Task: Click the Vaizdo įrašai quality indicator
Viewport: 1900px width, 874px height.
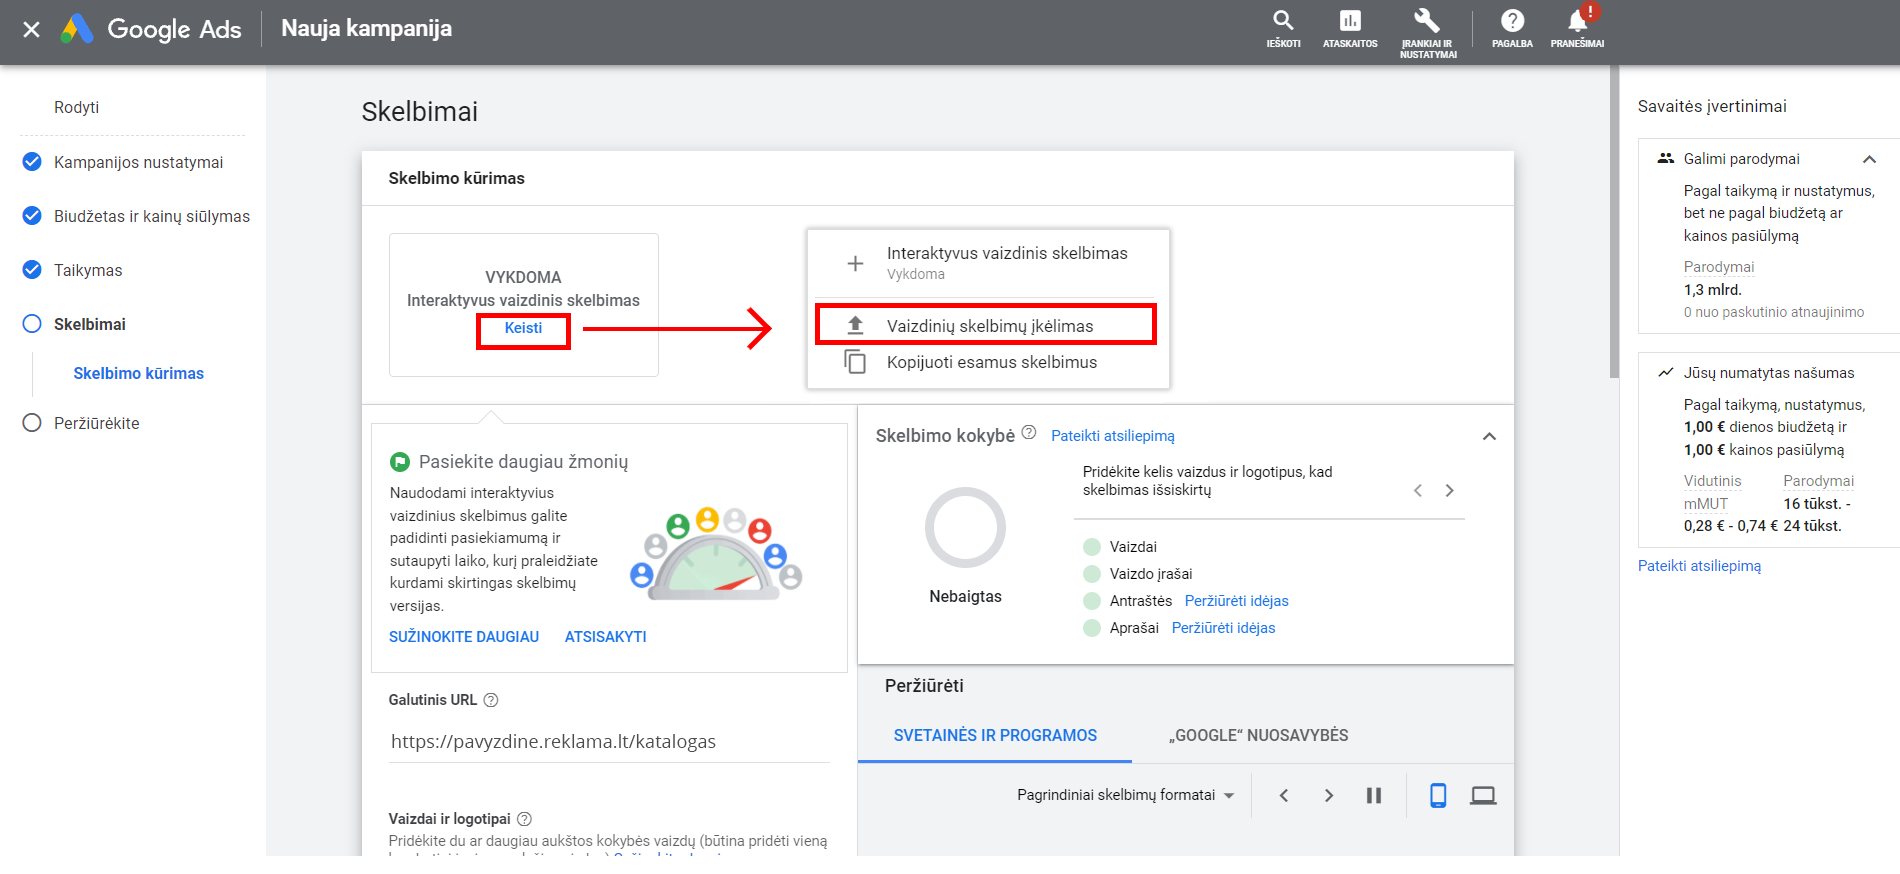Action: pyautogui.click(x=1092, y=574)
